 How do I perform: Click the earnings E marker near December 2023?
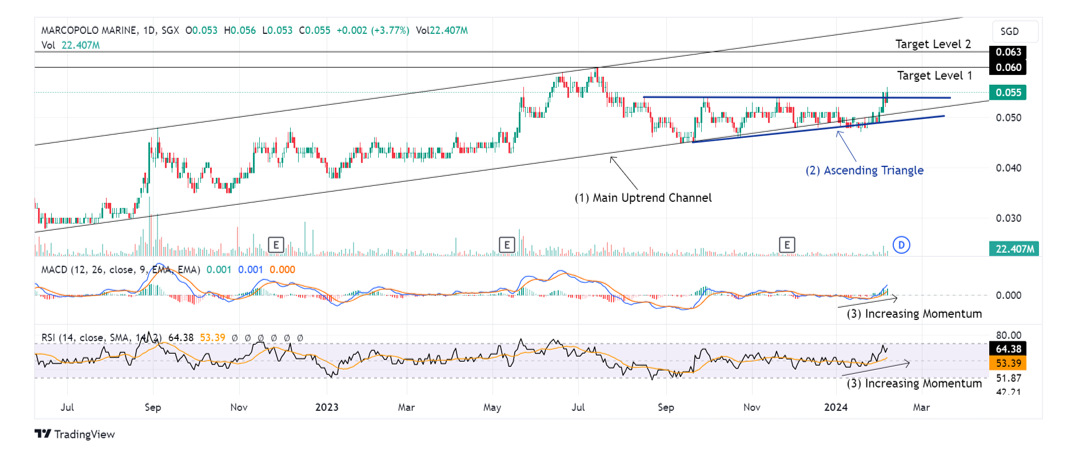point(787,244)
